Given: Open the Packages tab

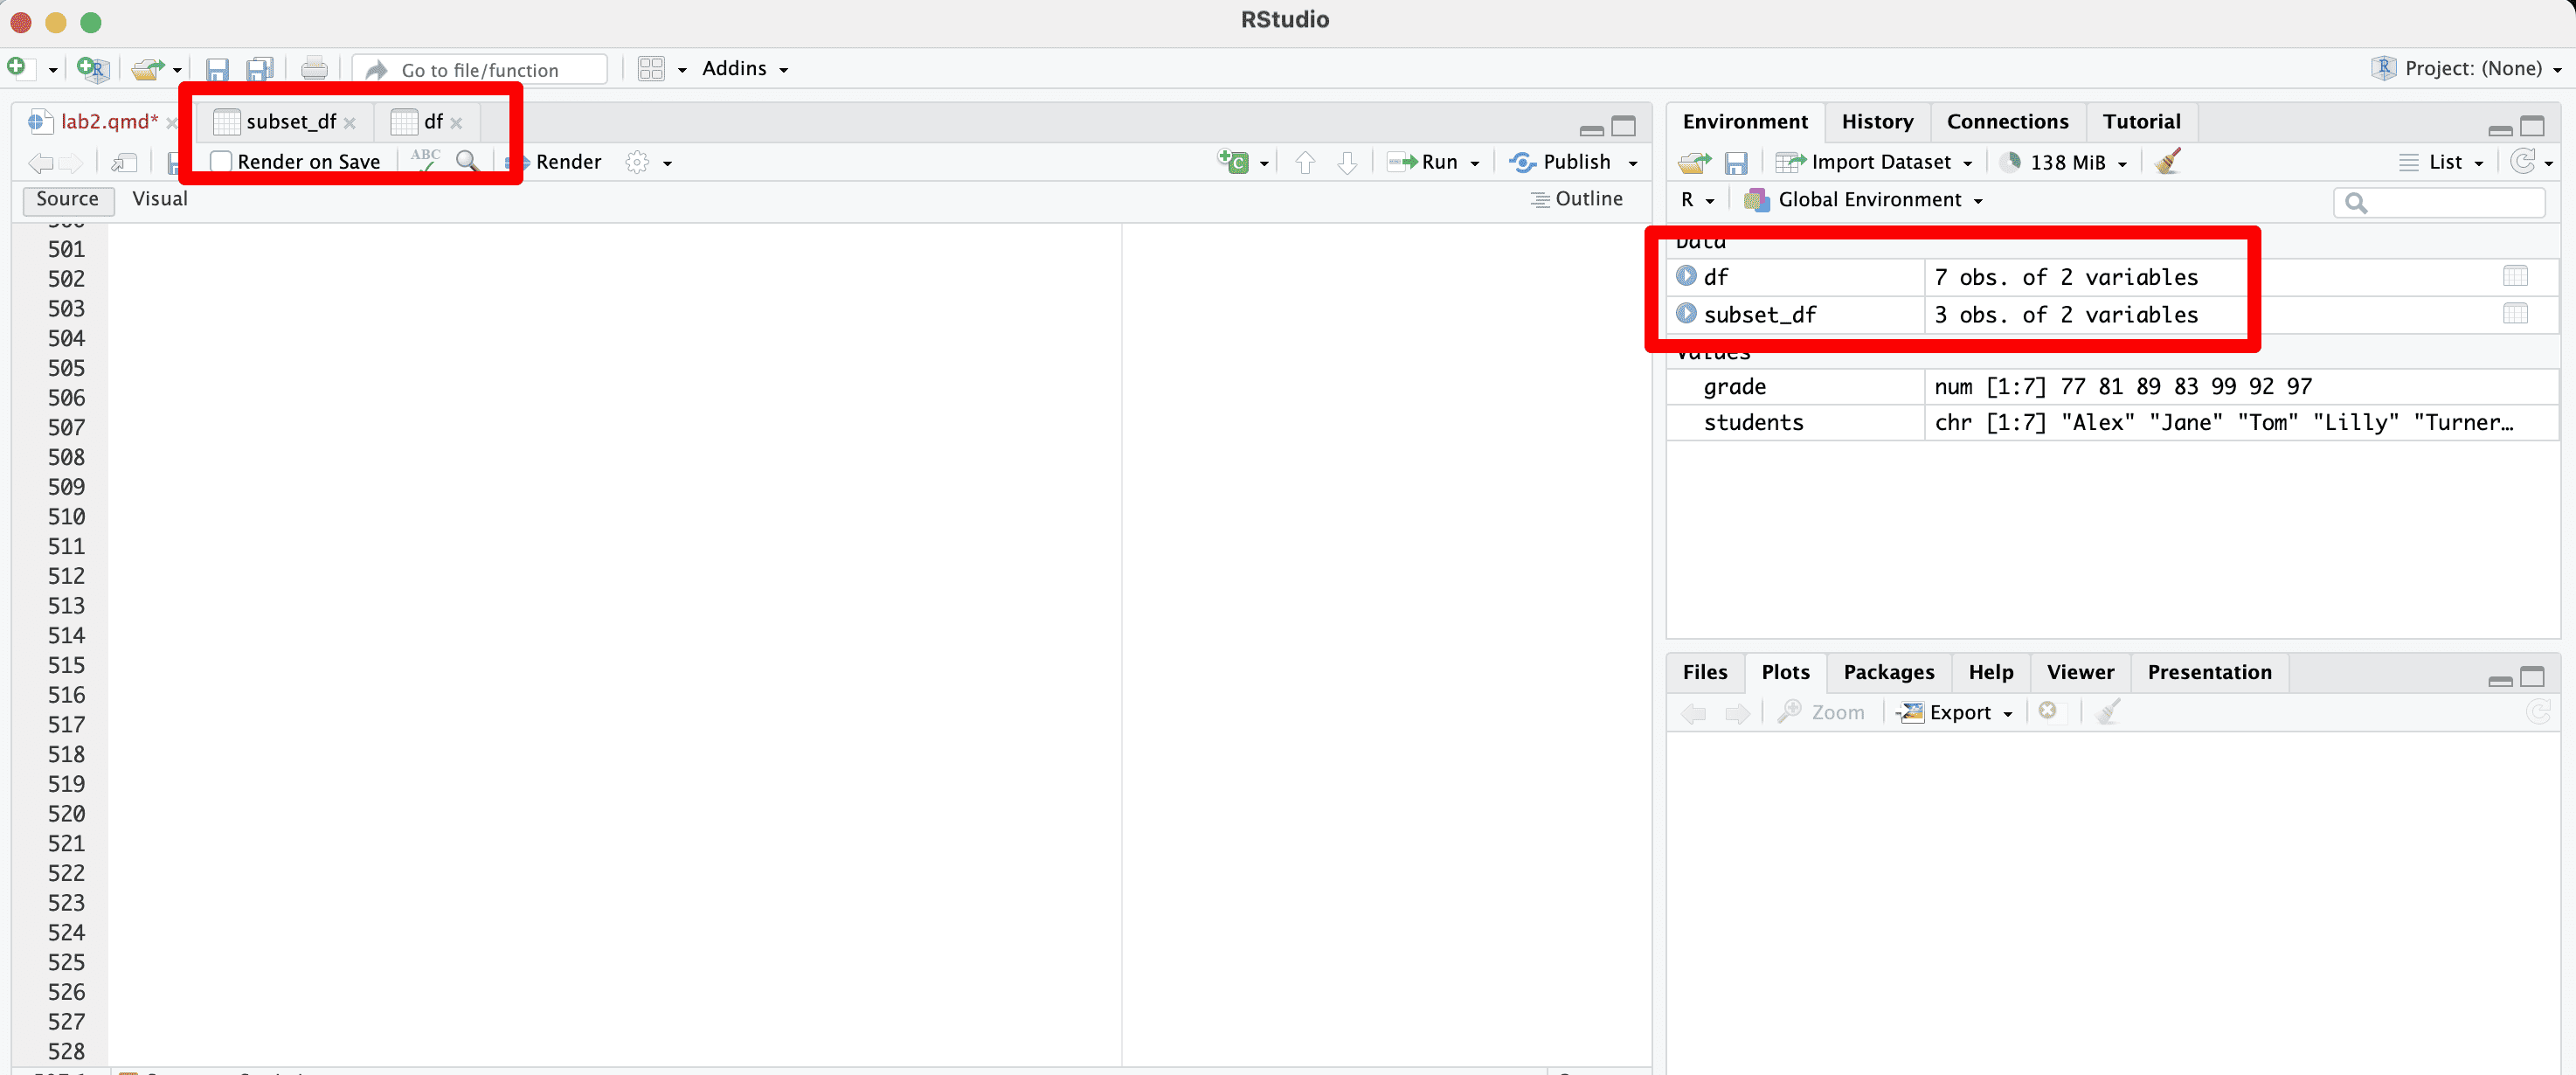Looking at the screenshot, I should pos(1888,672).
